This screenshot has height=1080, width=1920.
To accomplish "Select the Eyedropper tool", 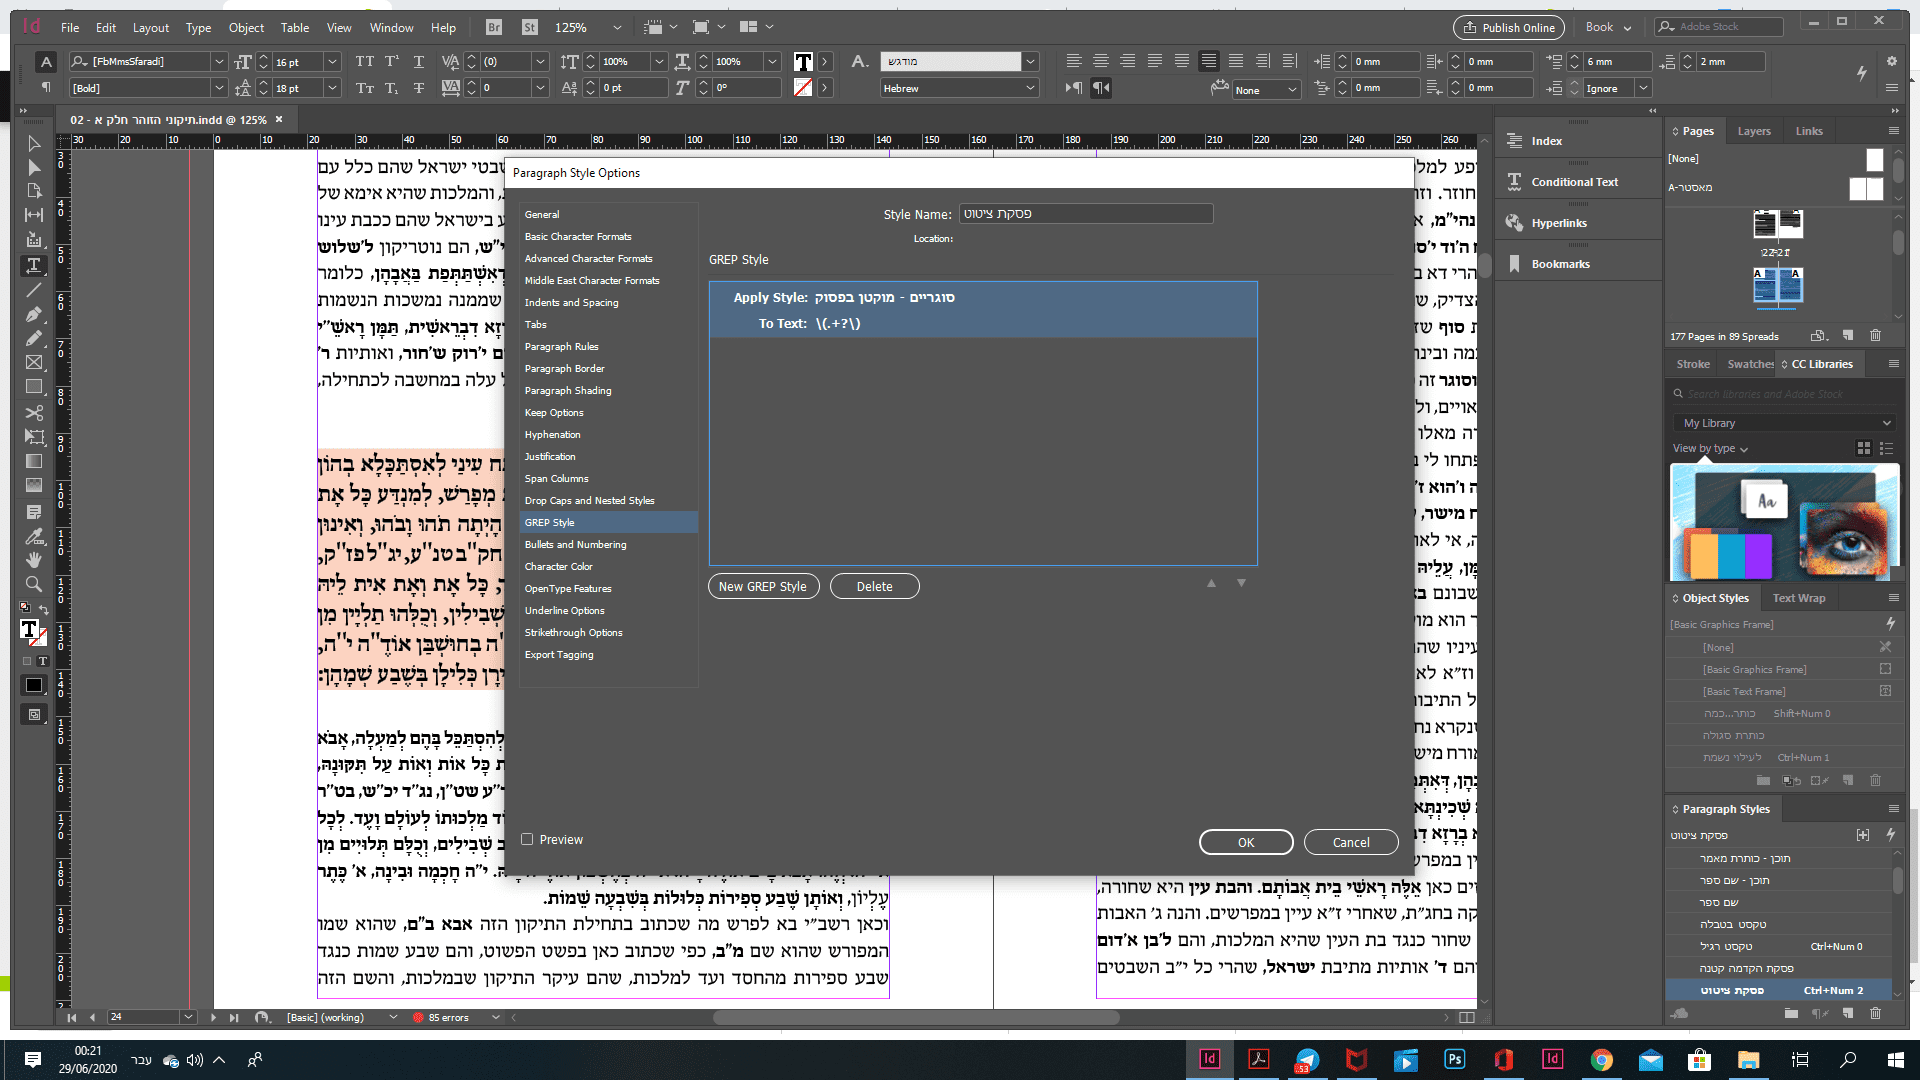I will [33, 536].
